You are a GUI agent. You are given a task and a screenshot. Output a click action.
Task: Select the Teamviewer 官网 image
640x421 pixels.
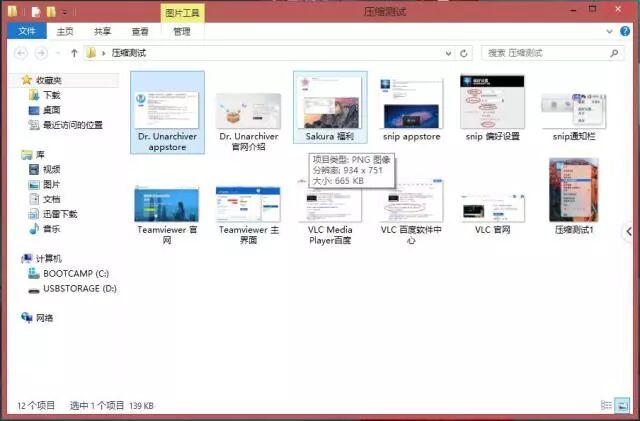(167, 215)
